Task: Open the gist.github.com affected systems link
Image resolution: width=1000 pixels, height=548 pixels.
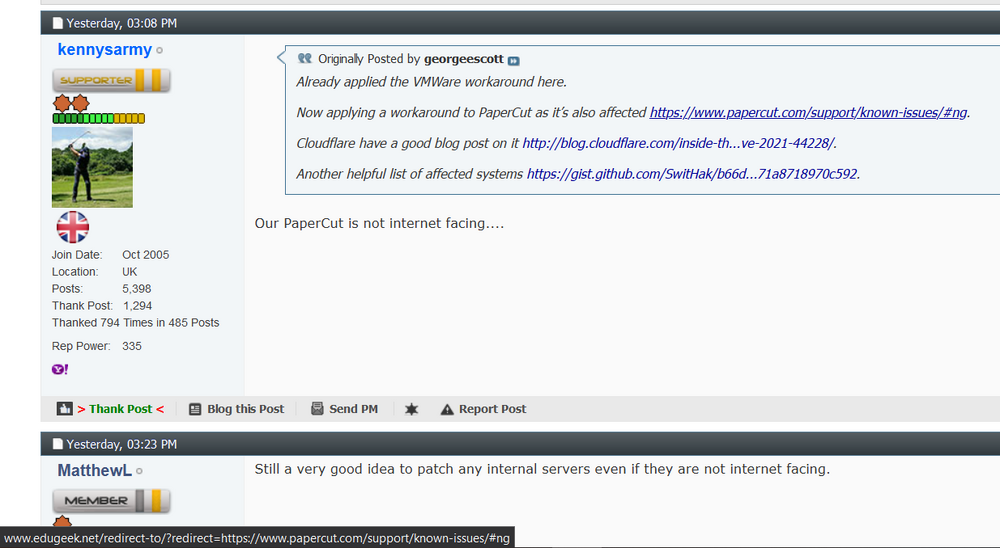Action: pyautogui.click(x=692, y=174)
